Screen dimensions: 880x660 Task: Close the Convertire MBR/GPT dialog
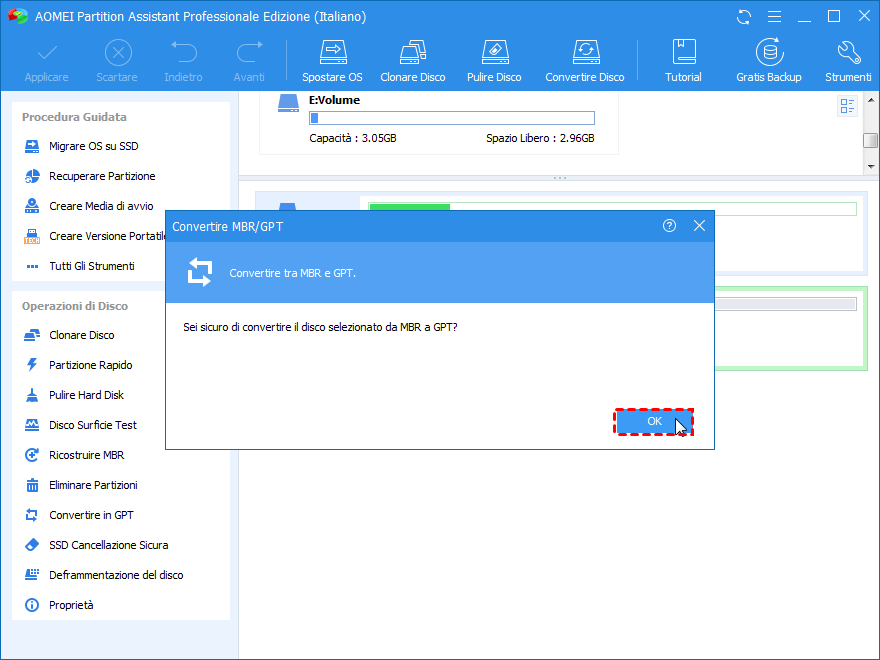tap(699, 226)
